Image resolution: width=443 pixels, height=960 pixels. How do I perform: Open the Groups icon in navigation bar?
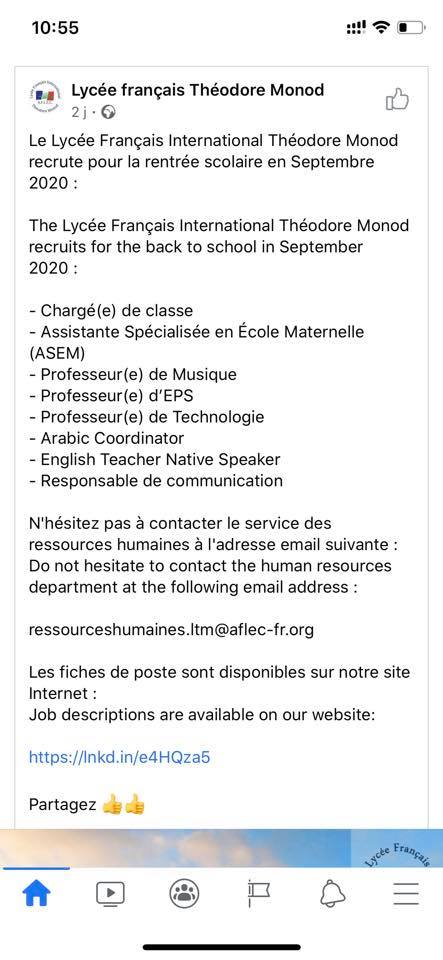(x=184, y=894)
